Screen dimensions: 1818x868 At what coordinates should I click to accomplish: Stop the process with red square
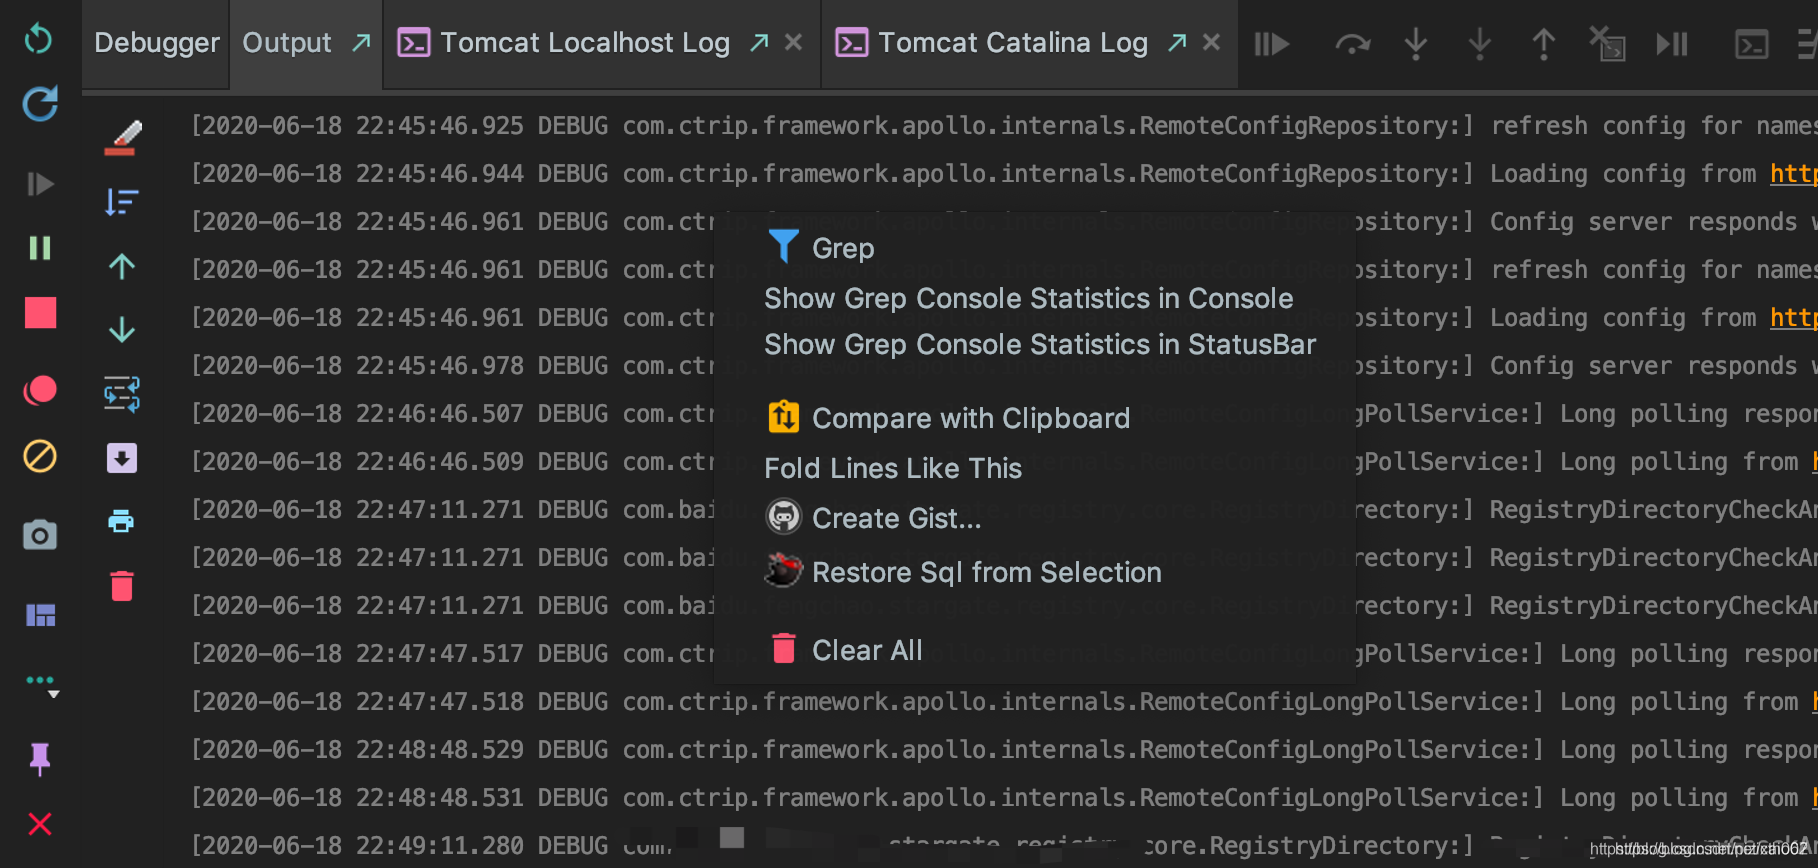40,313
